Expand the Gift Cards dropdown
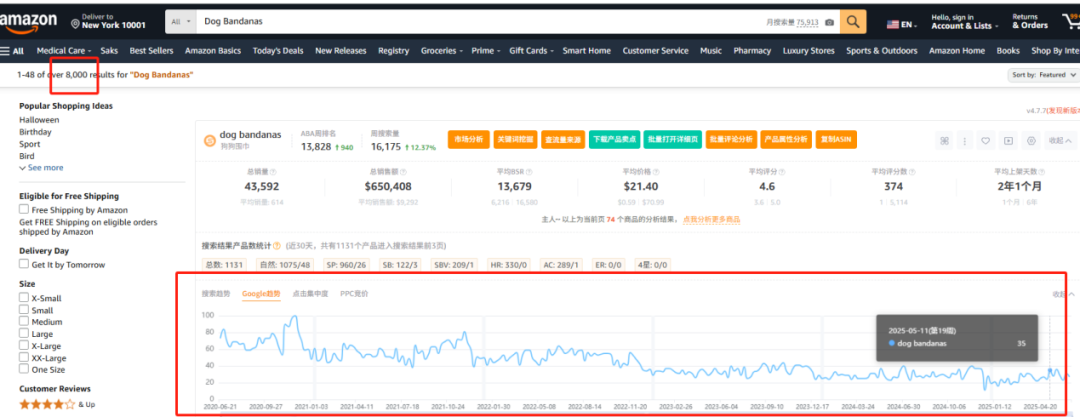This screenshot has width=1080, height=417. (532, 50)
